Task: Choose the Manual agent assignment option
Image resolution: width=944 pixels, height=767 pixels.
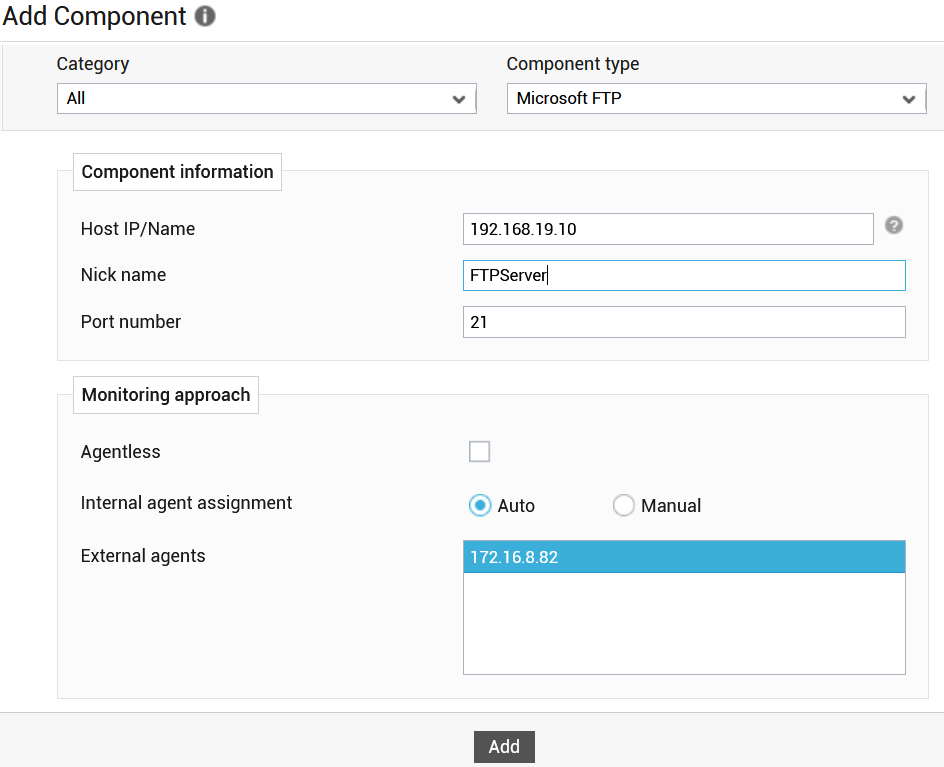Action: 623,505
